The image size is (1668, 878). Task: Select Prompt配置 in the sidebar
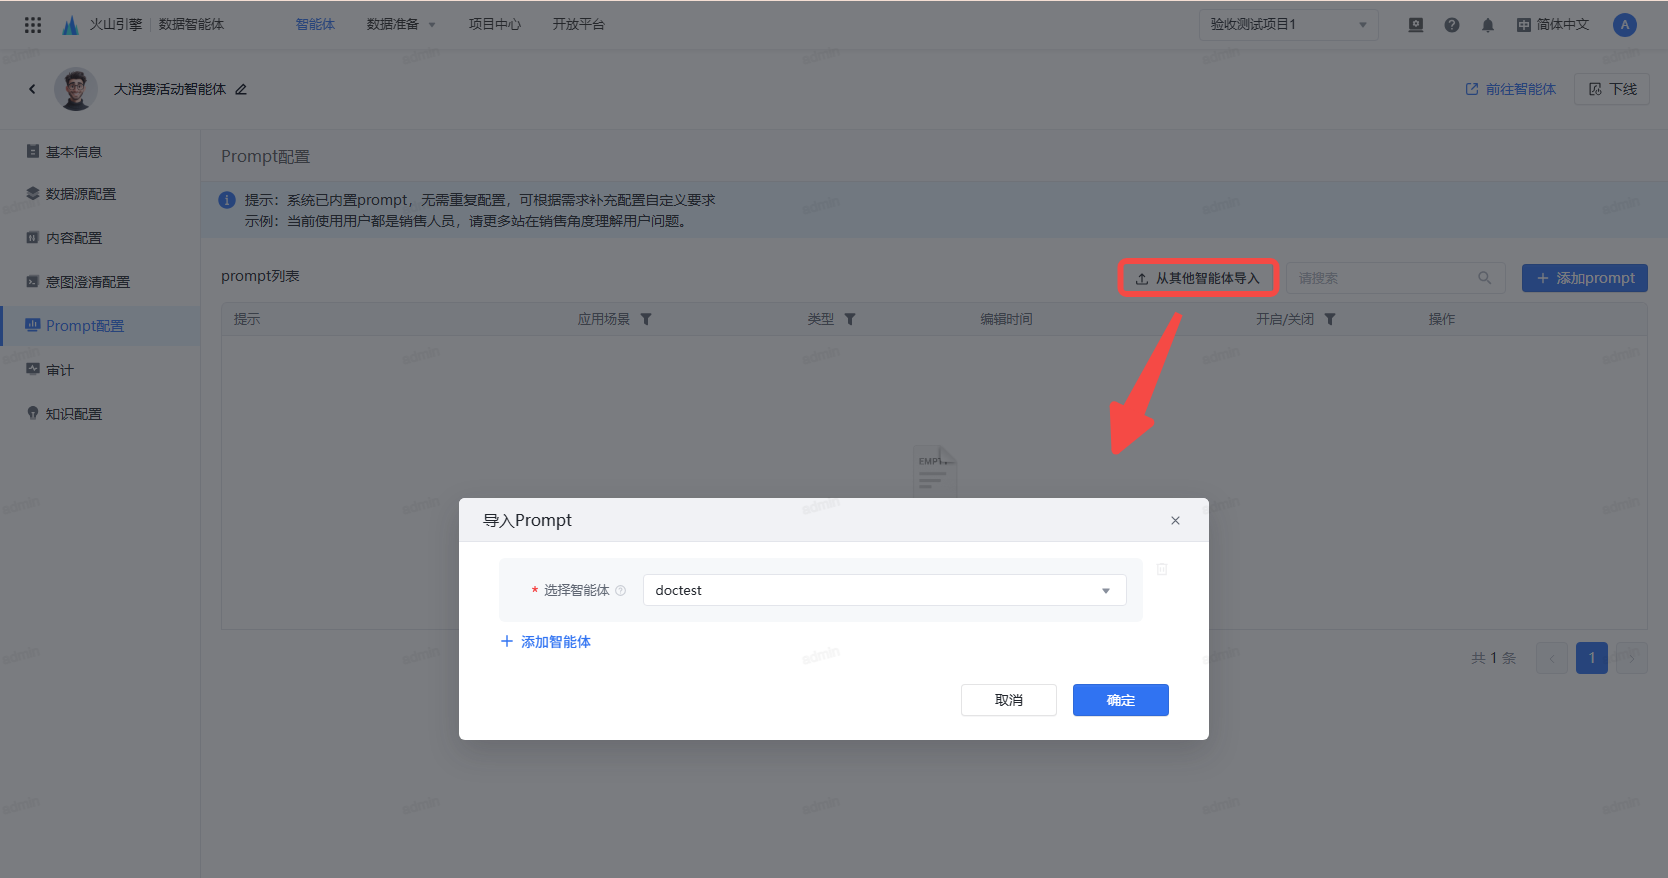tap(100, 326)
